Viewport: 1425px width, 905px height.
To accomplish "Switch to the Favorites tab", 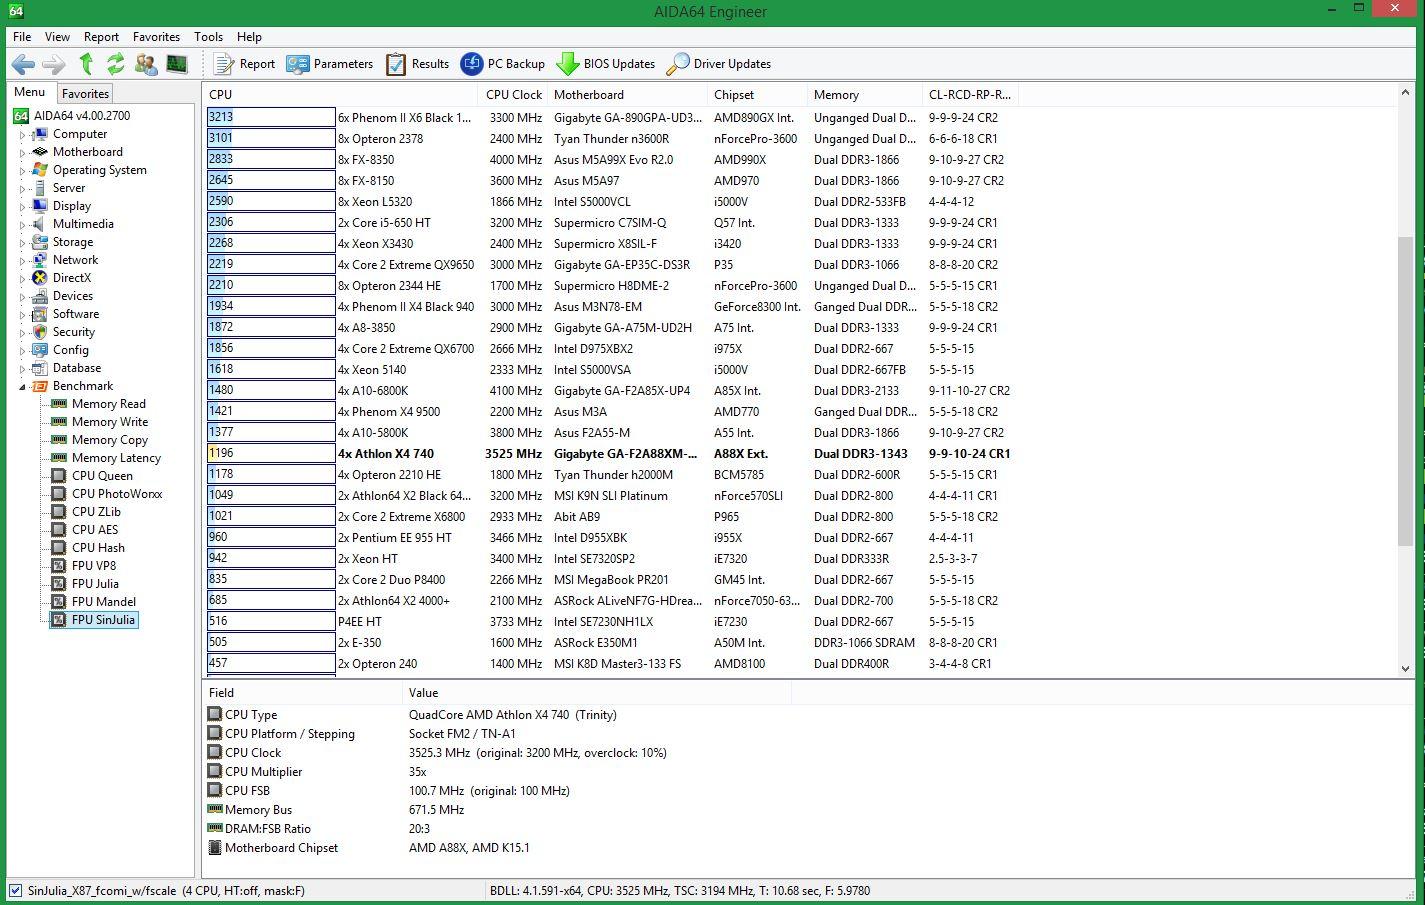I will point(85,93).
